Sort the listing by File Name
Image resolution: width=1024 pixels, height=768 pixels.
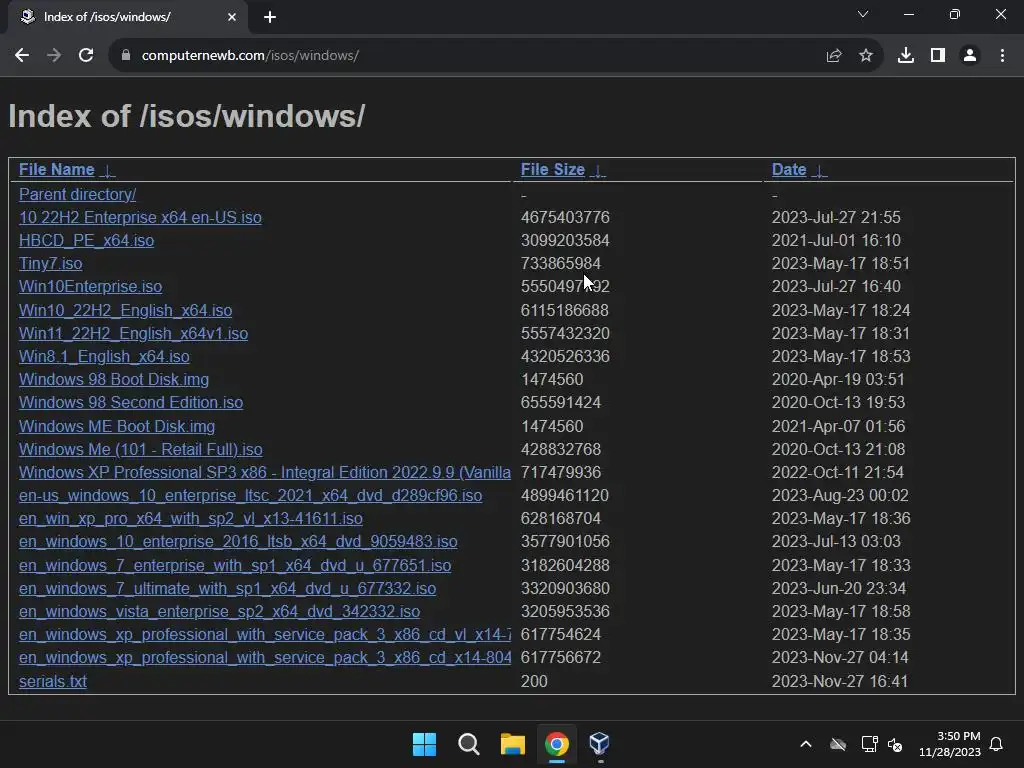tap(57, 170)
